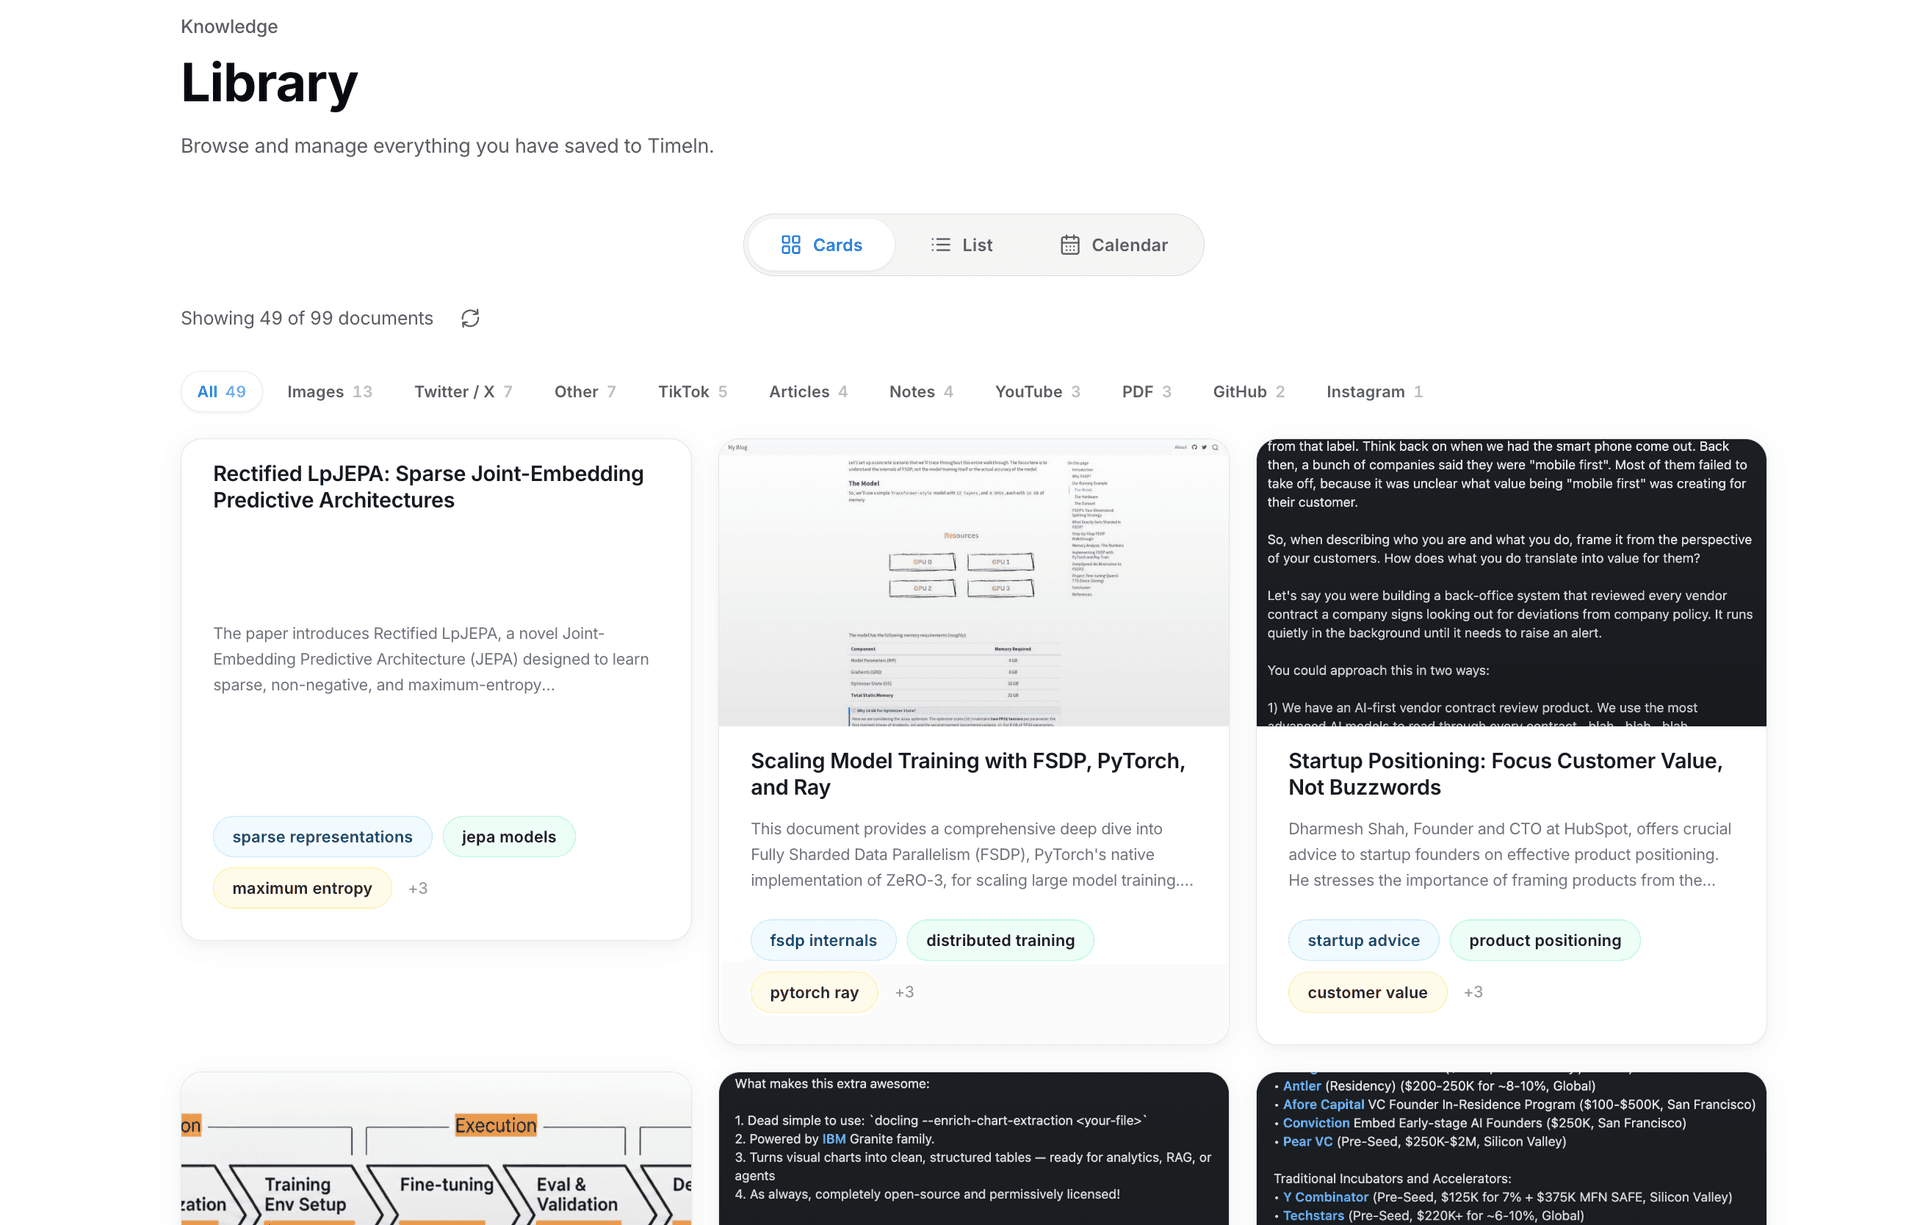This screenshot has width=1920, height=1225.
Task: Click the Dharmesh Shah summary text
Action: click(1509, 854)
